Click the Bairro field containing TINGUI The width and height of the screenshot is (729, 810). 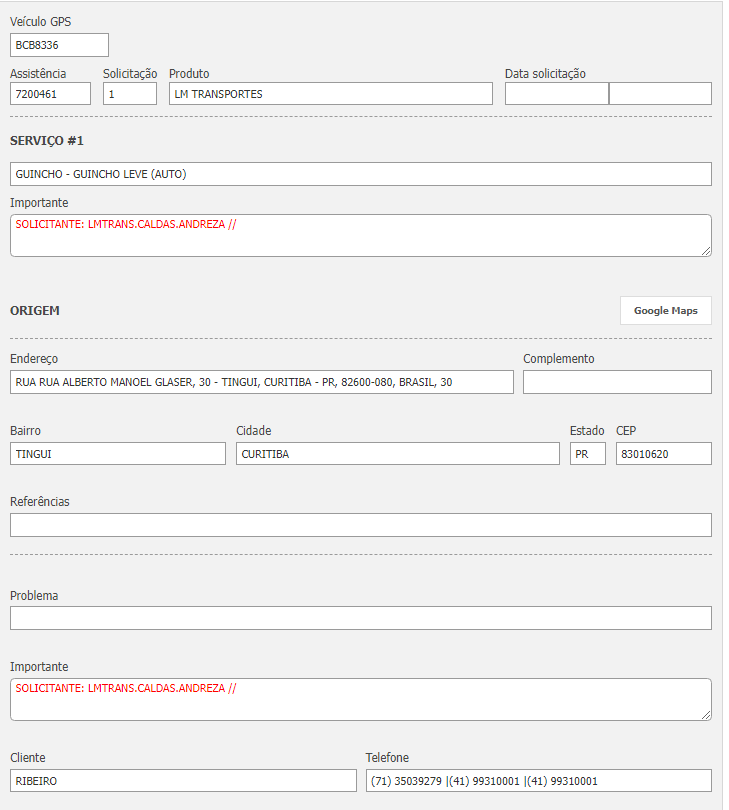point(118,454)
